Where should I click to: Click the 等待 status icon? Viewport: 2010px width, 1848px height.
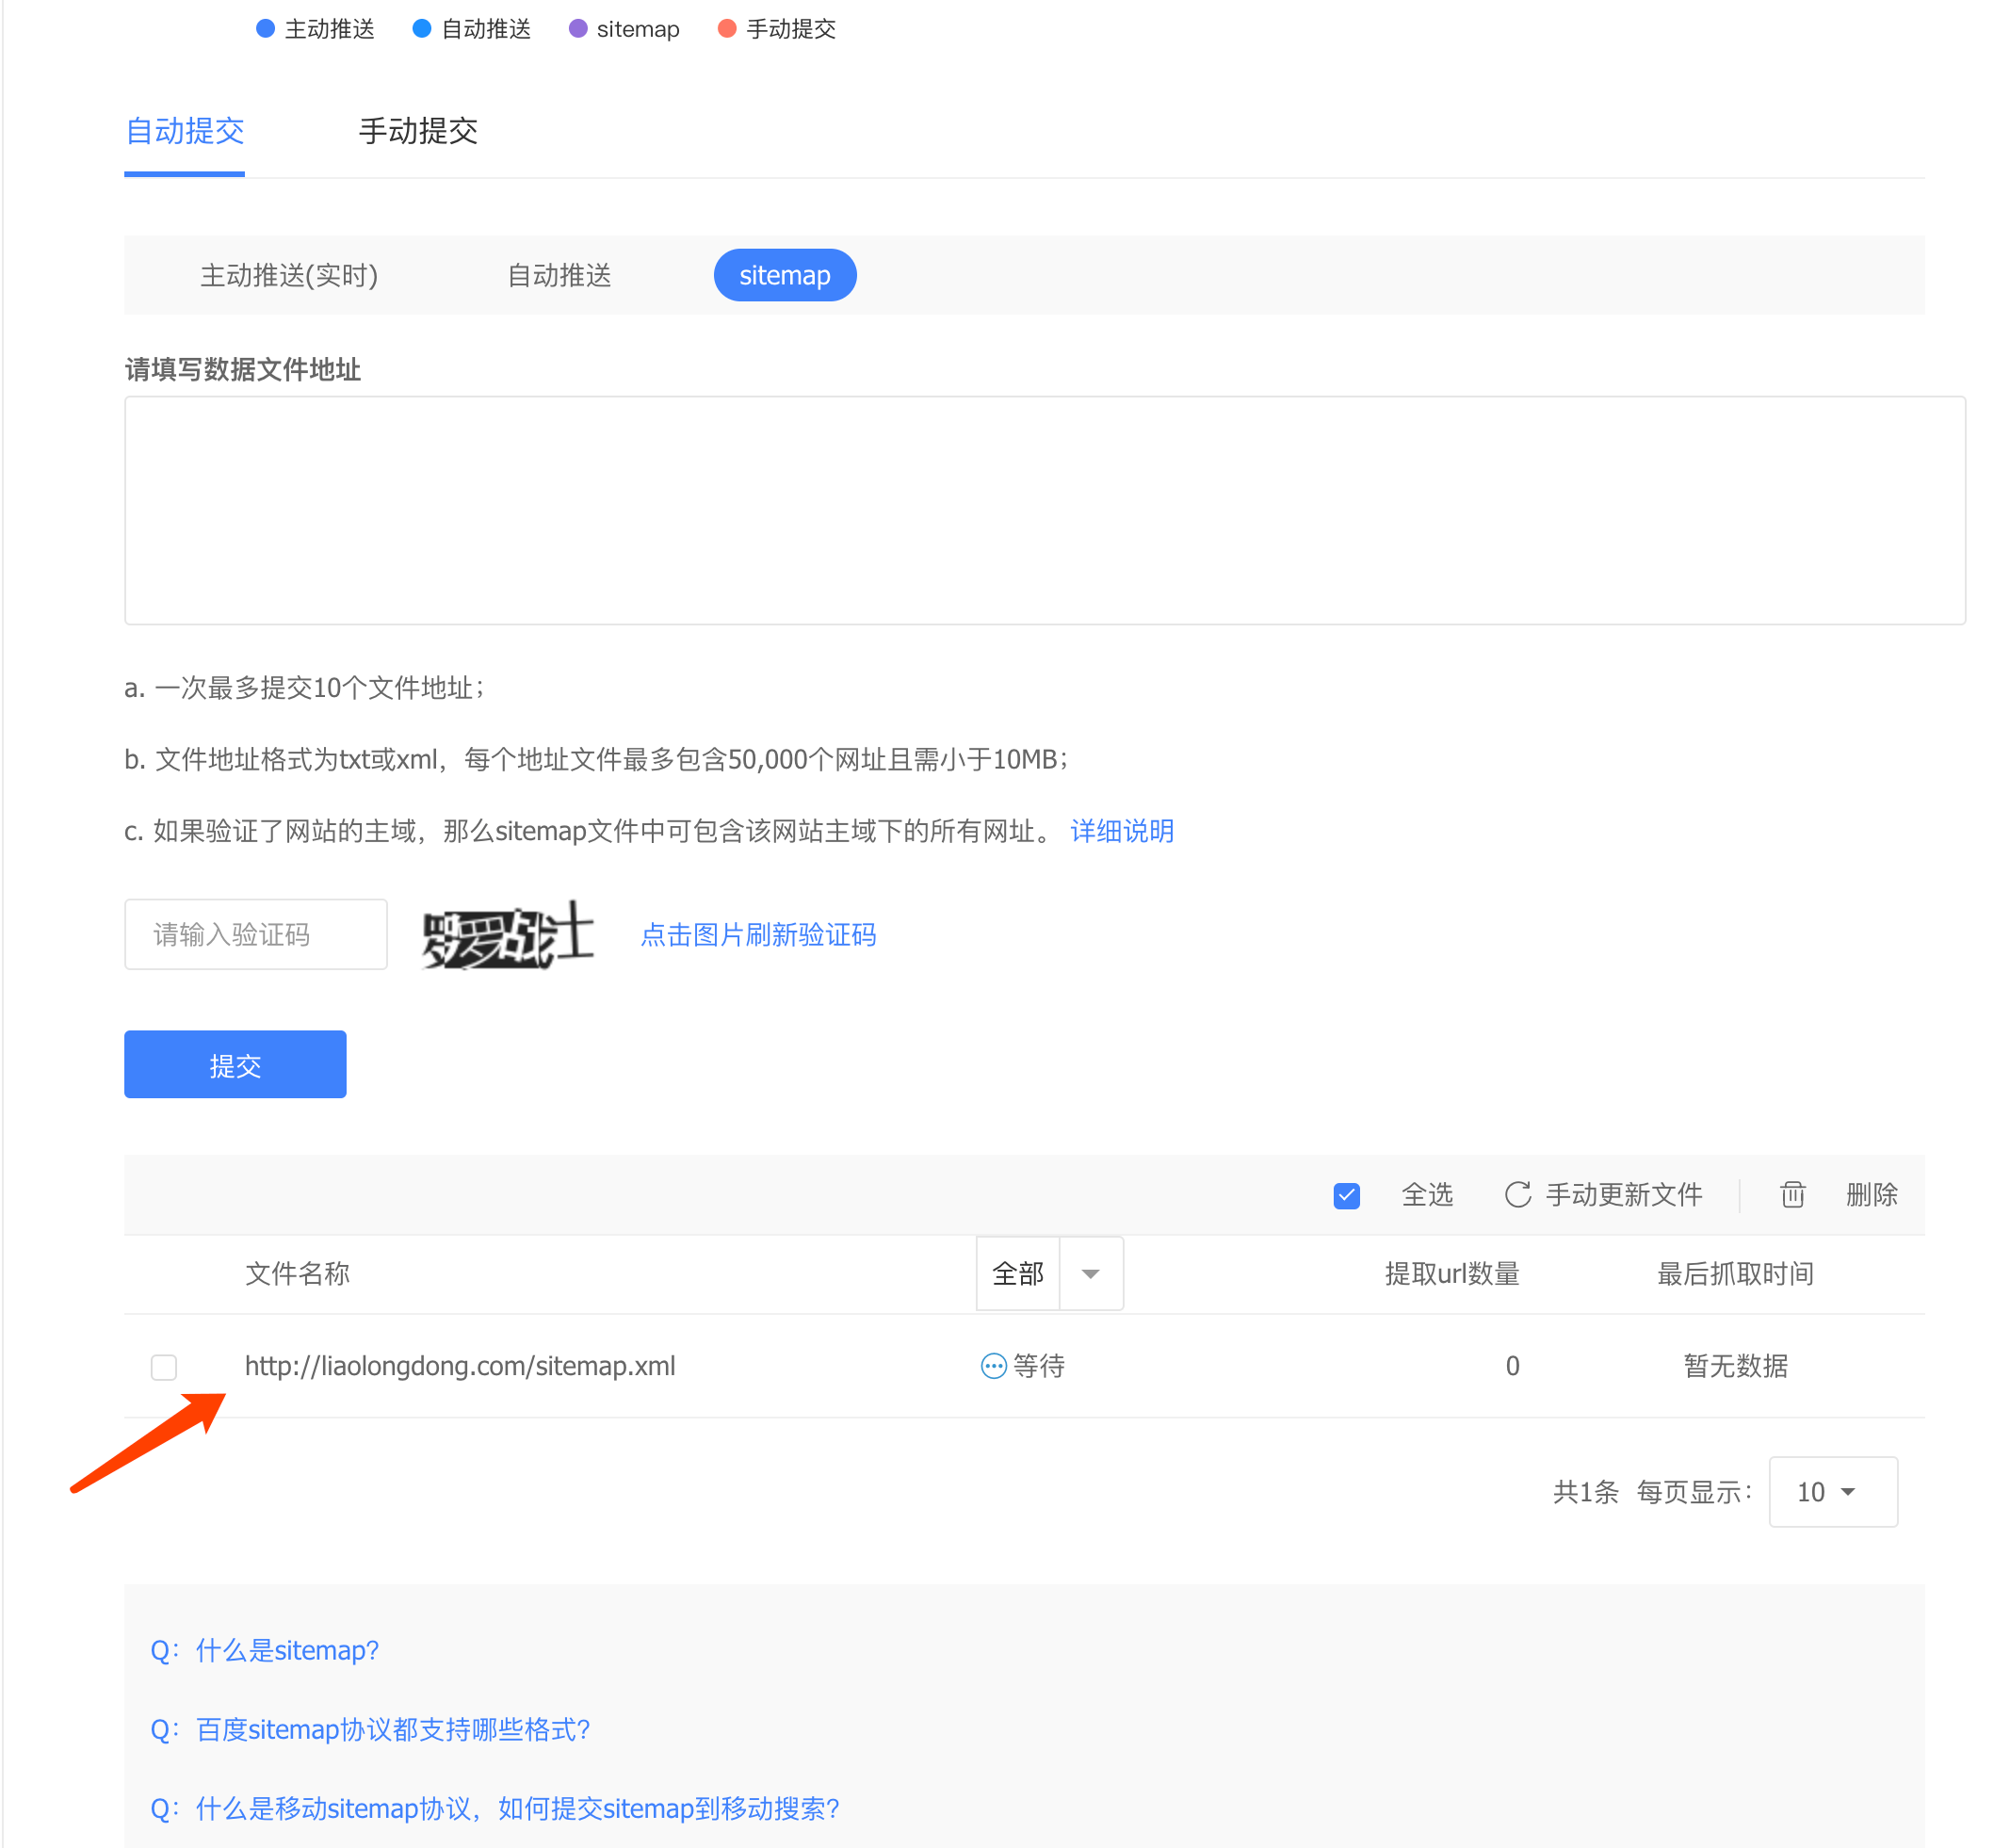click(993, 1366)
